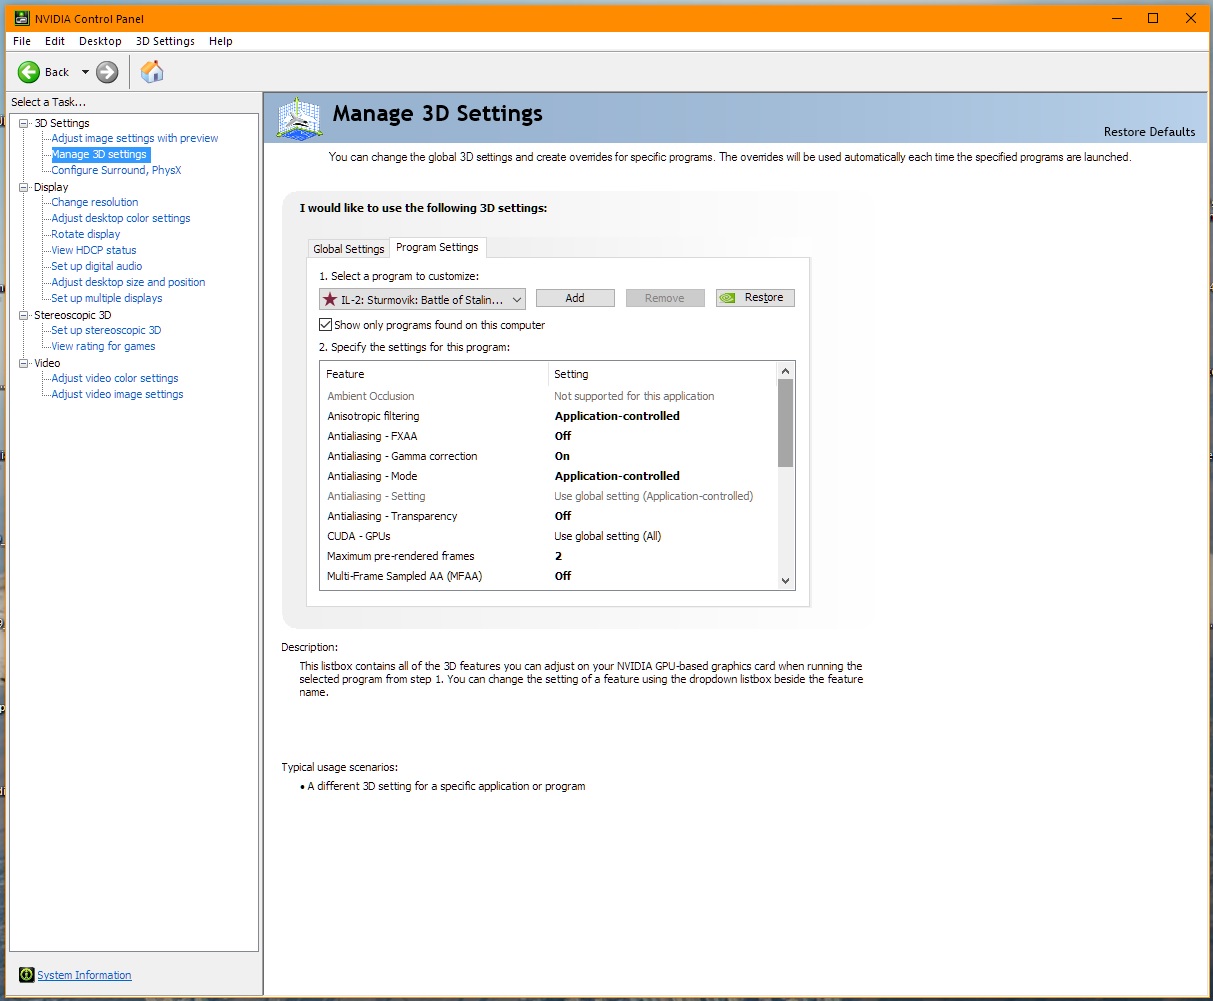The height and width of the screenshot is (1001, 1213).
Task: Click the green Back arrow icon
Action: click(x=29, y=72)
